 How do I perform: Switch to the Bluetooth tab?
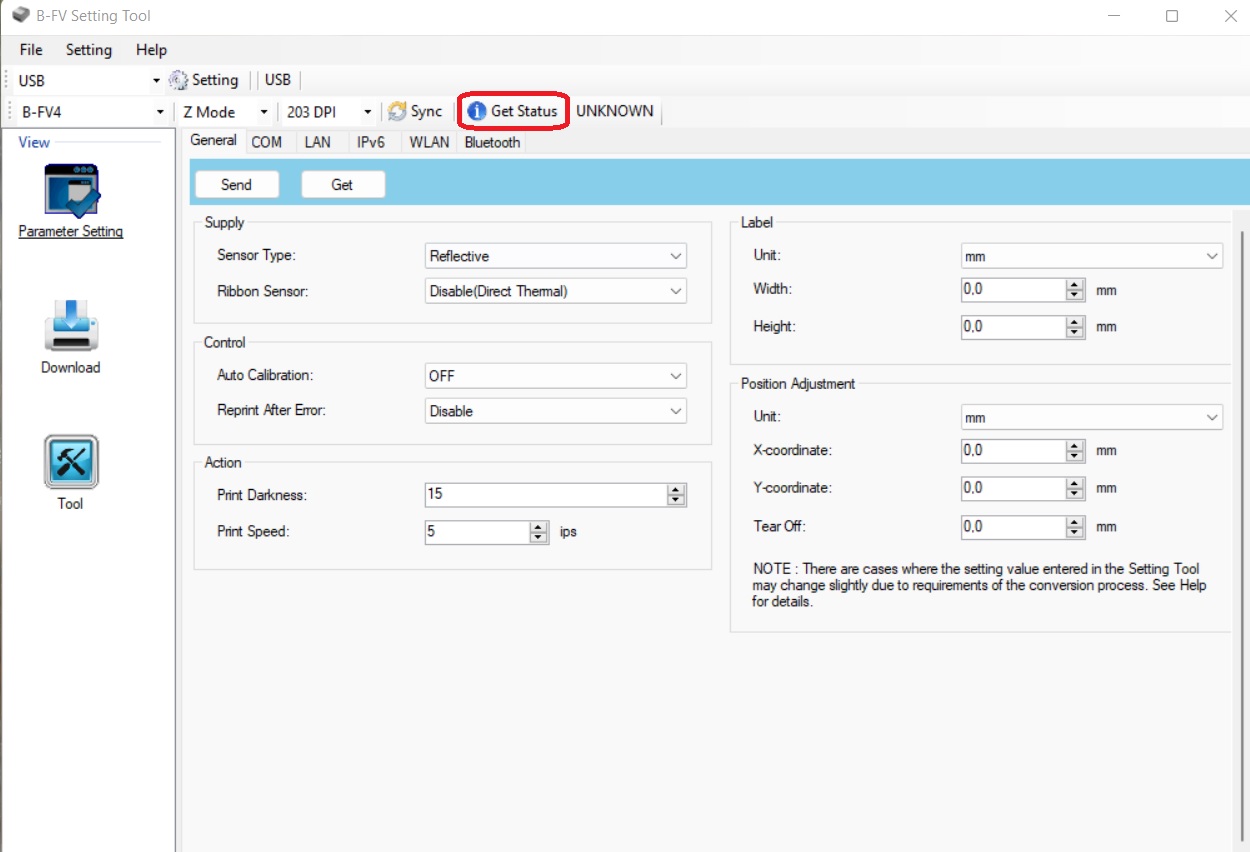point(492,142)
